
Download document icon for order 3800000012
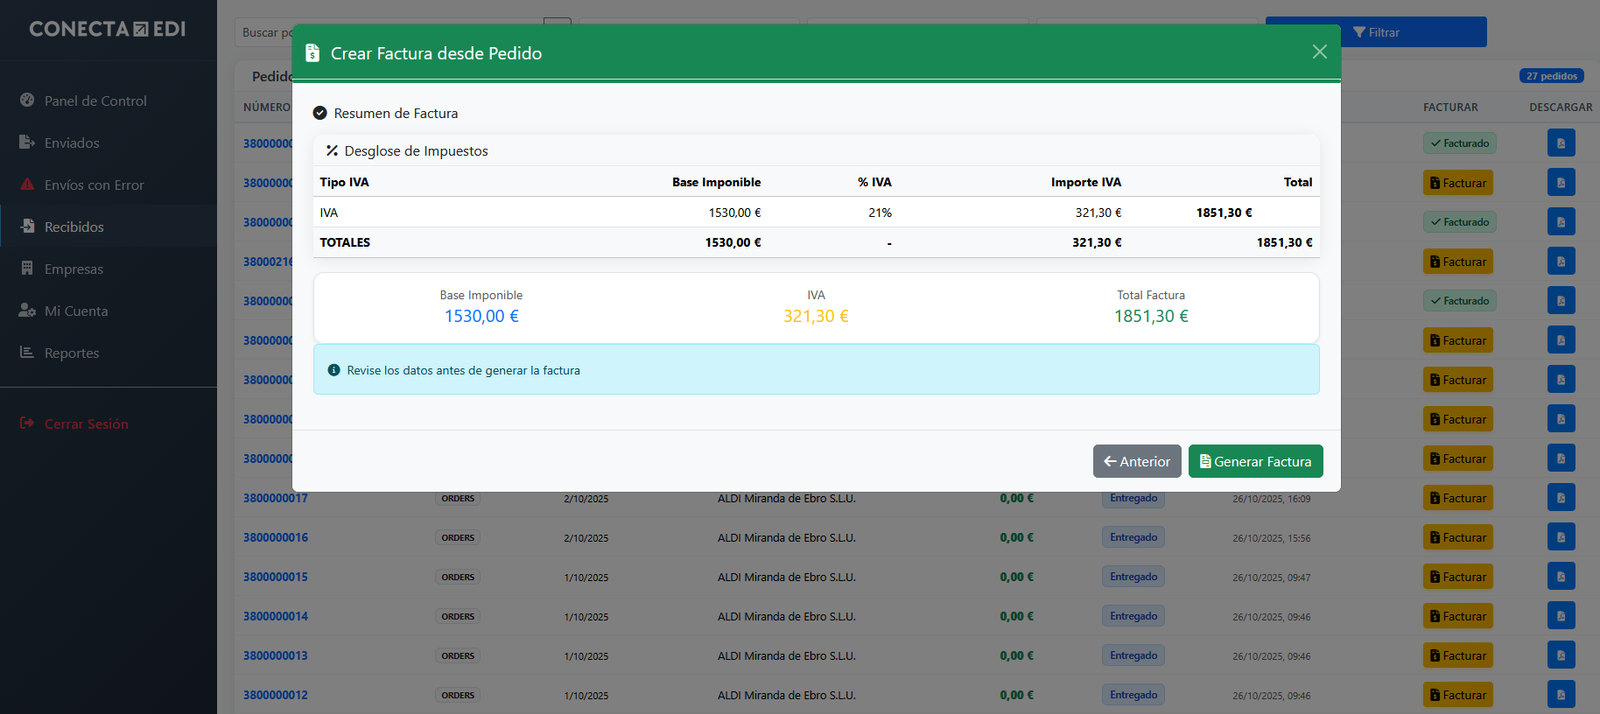coord(1560,694)
